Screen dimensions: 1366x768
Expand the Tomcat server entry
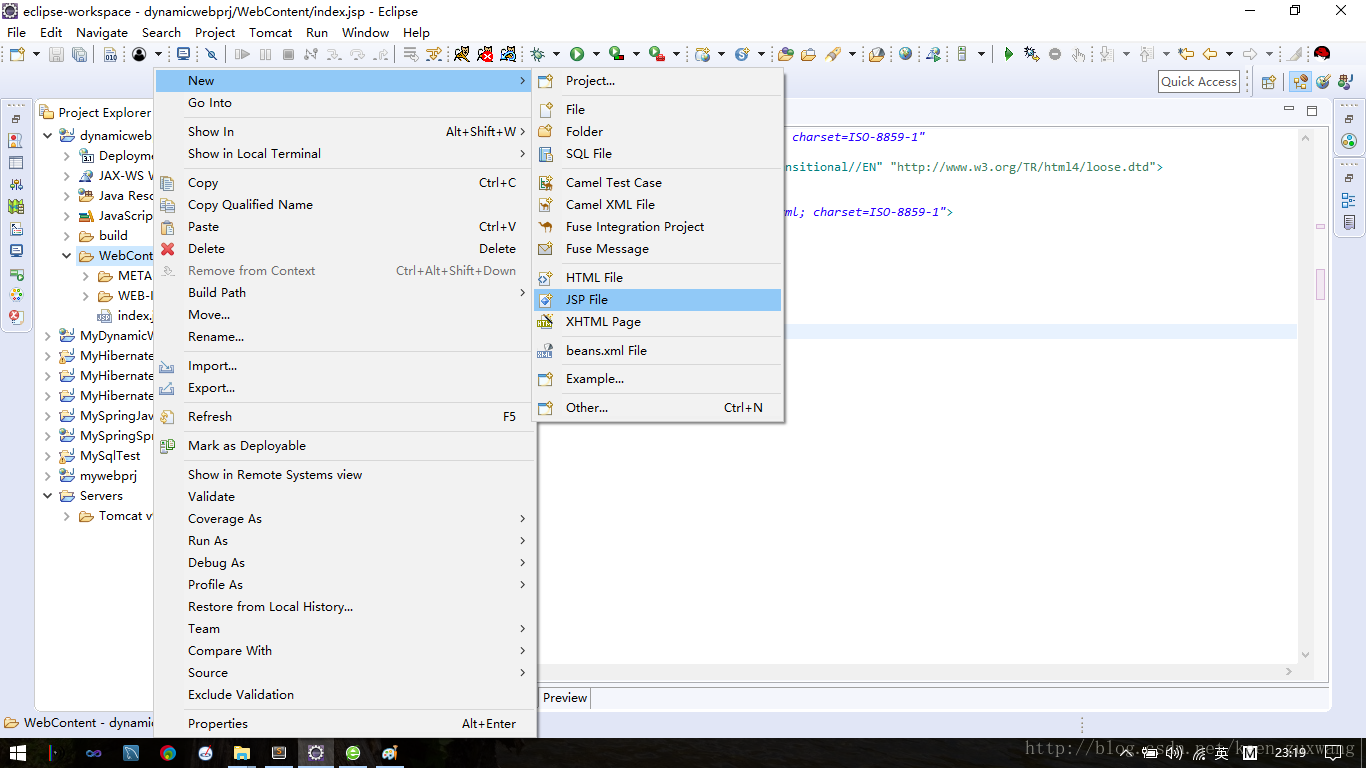pos(67,516)
